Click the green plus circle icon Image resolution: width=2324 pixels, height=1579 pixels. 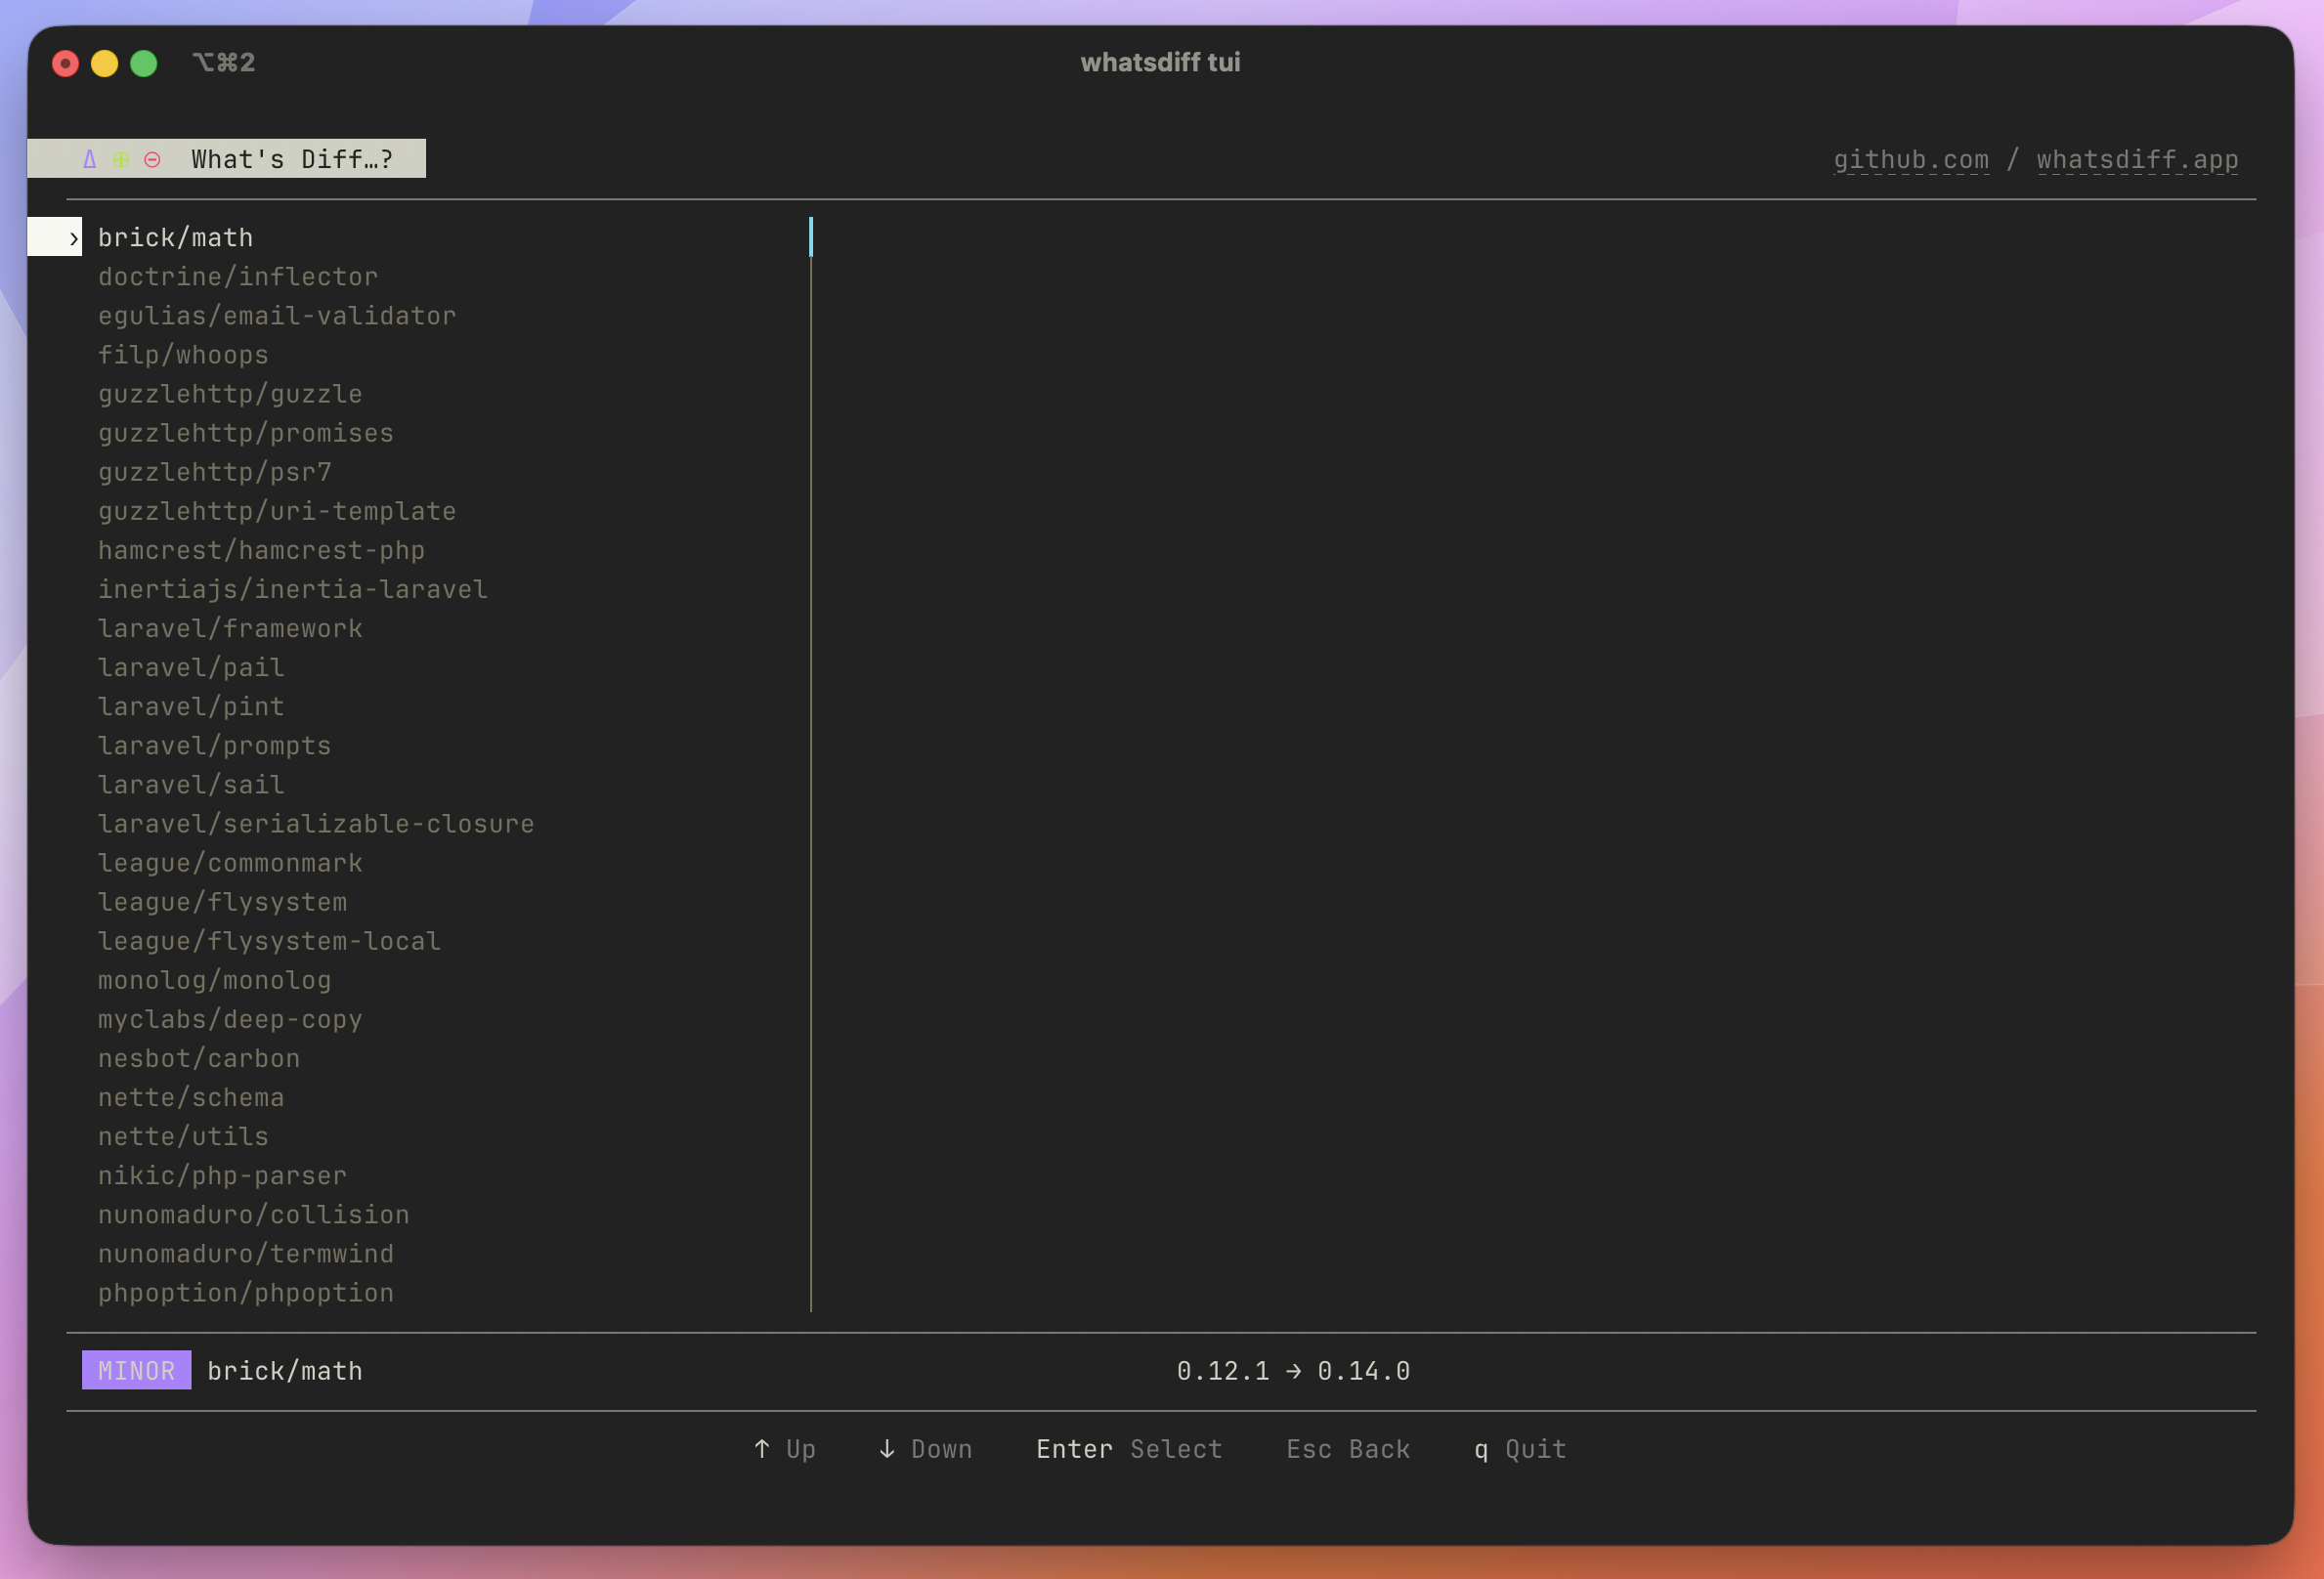click(121, 160)
